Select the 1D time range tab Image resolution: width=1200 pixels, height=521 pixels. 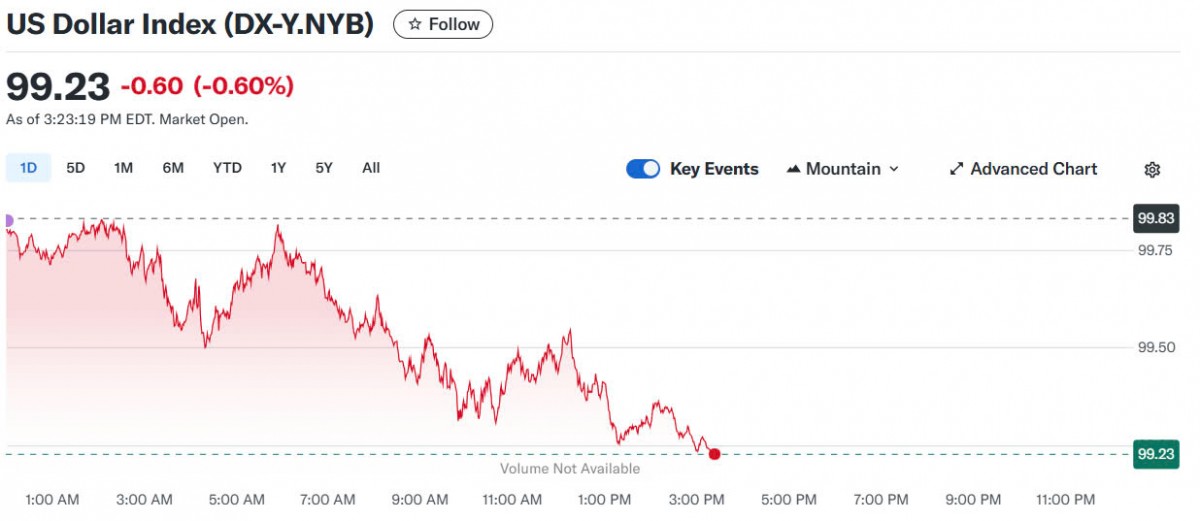[28, 168]
